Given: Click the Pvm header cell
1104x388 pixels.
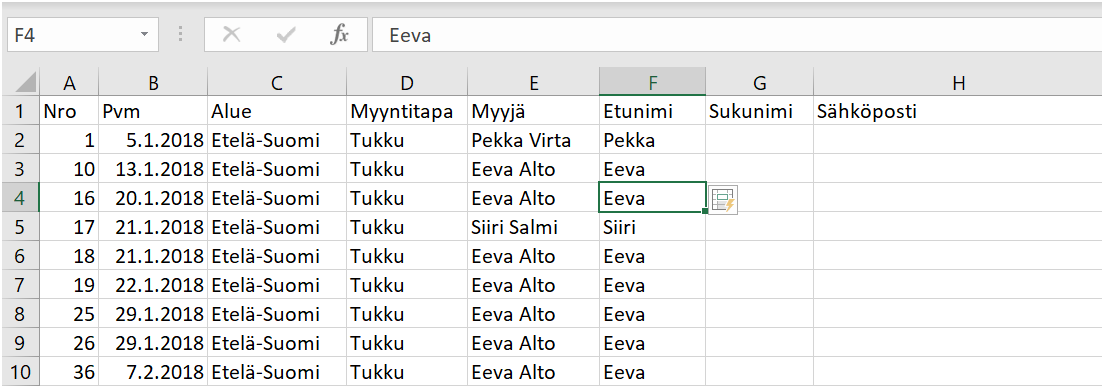Looking at the screenshot, I should 153,111.
